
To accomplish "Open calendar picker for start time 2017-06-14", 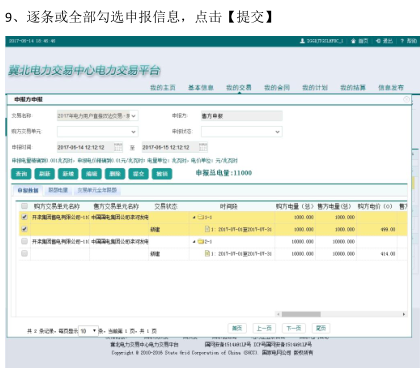I will click(118, 147).
